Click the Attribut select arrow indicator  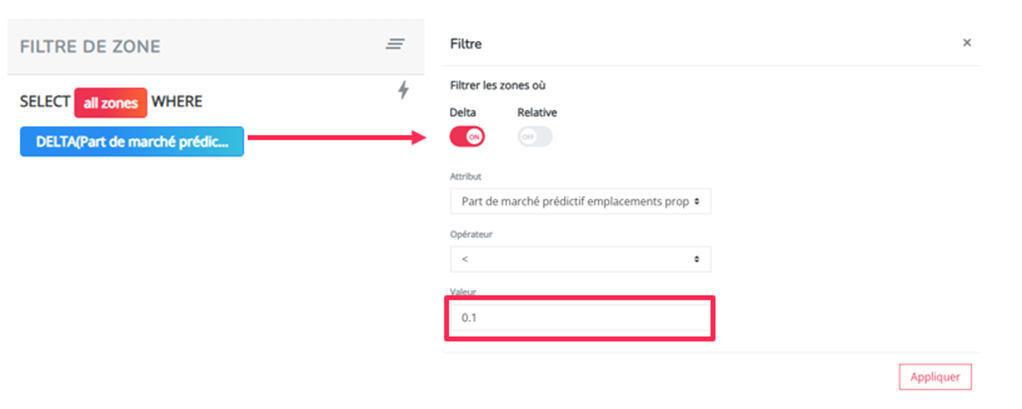[697, 202]
